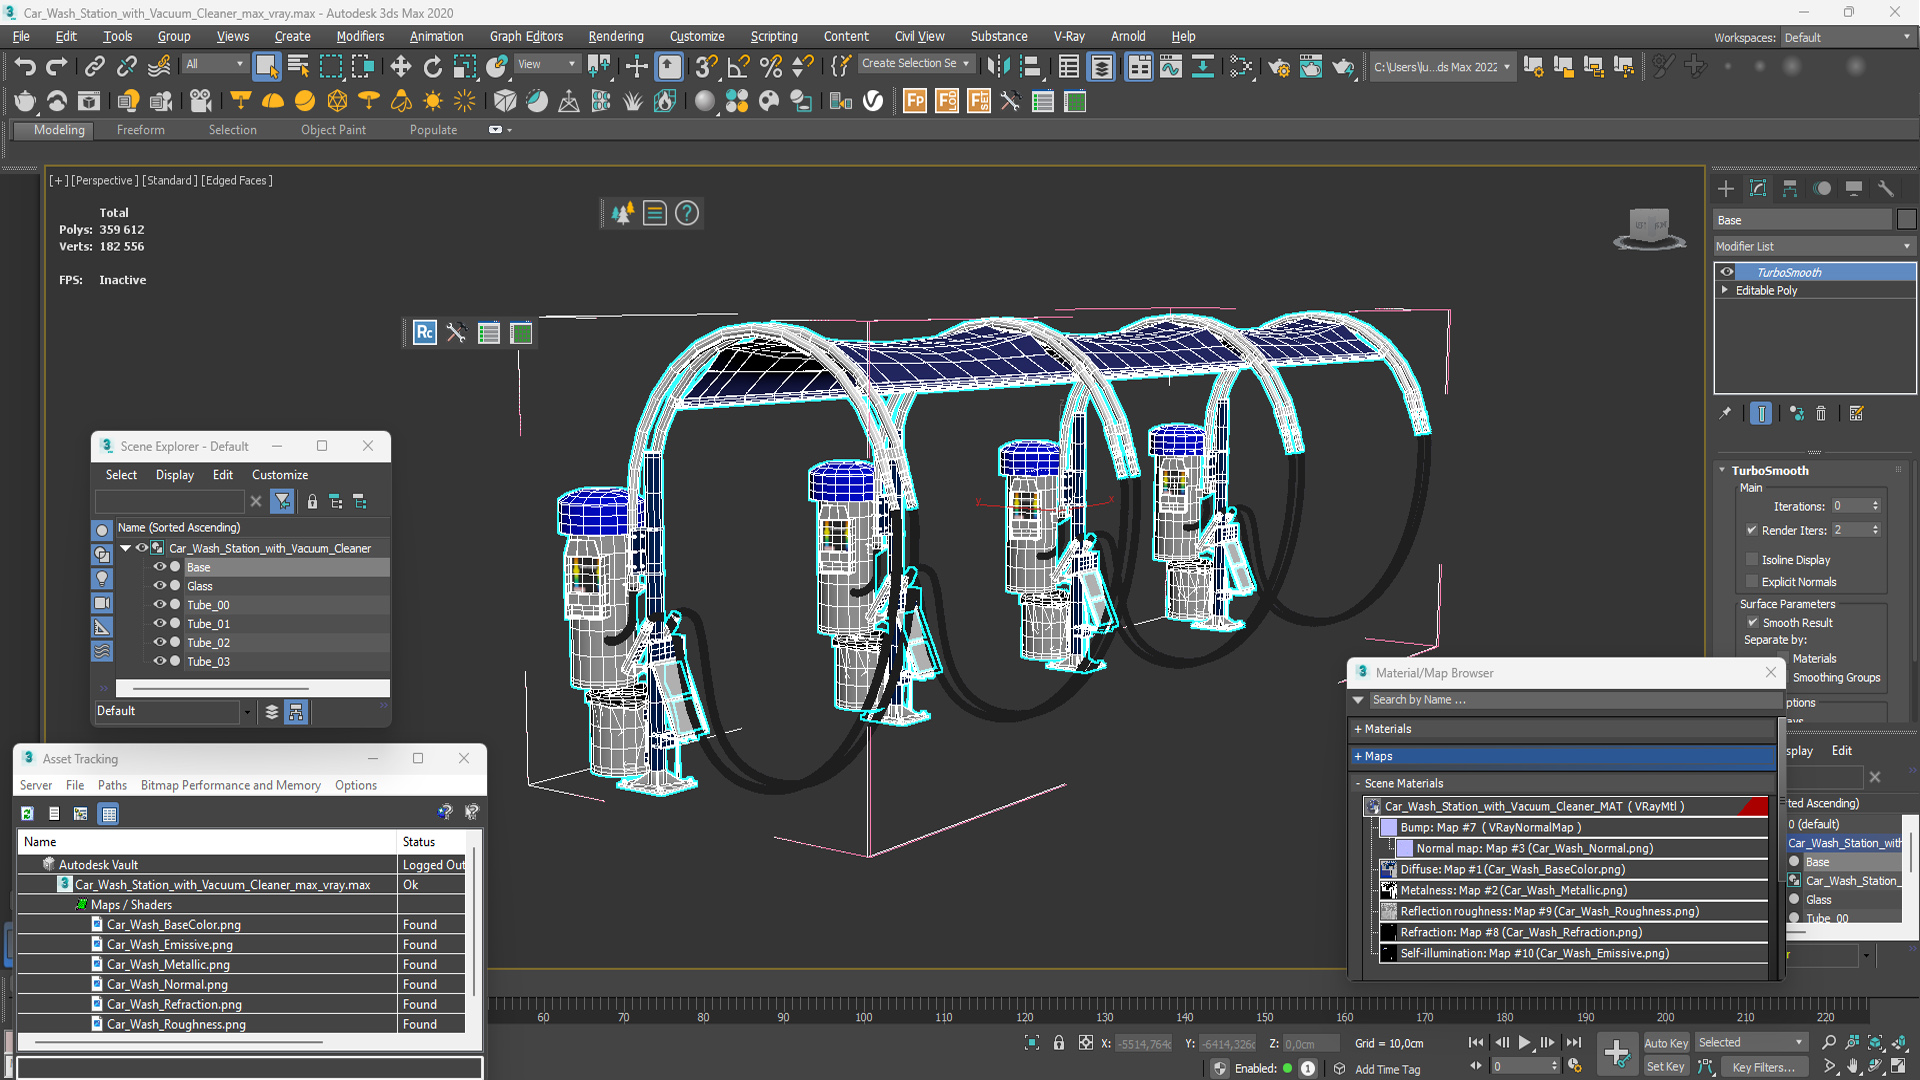The width and height of the screenshot is (1920, 1080).
Task: Toggle the Angle Snap icon
Action: pyautogui.click(x=738, y=67)
